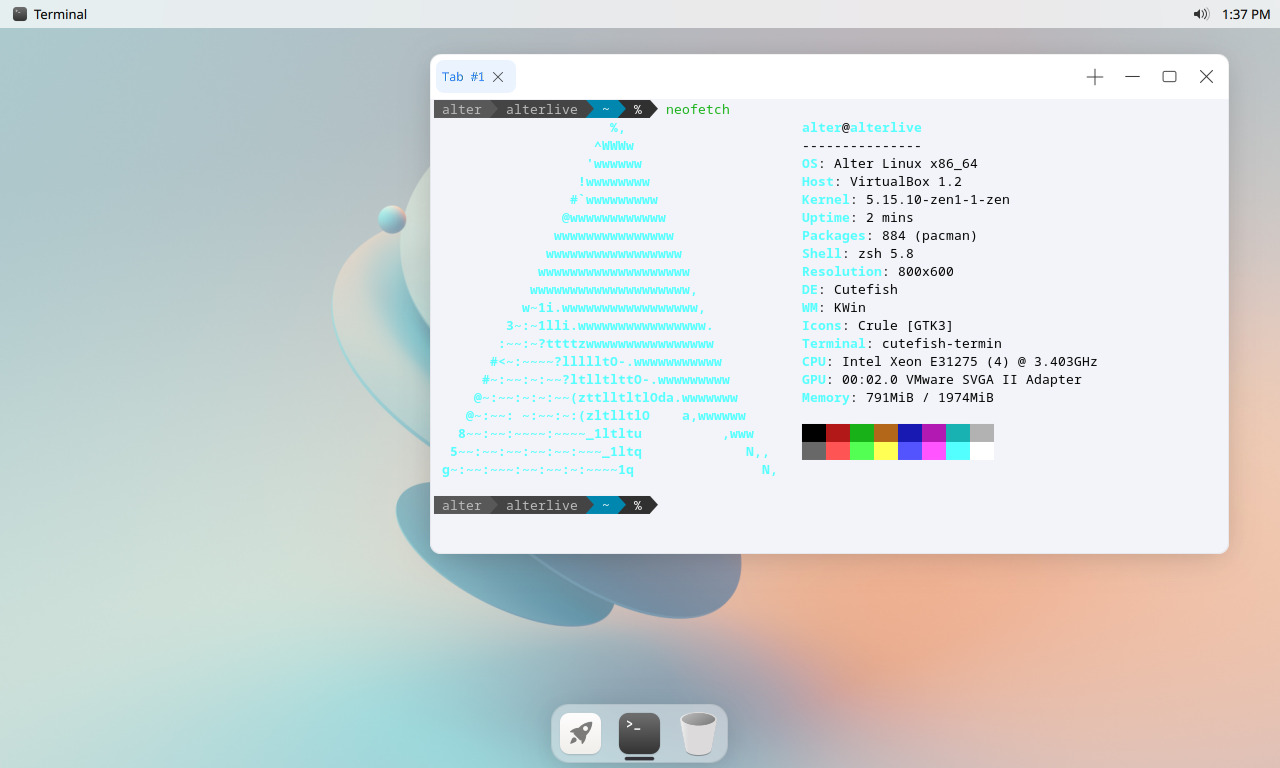Click the Terminal app icon in top bar

coord(20,14)
